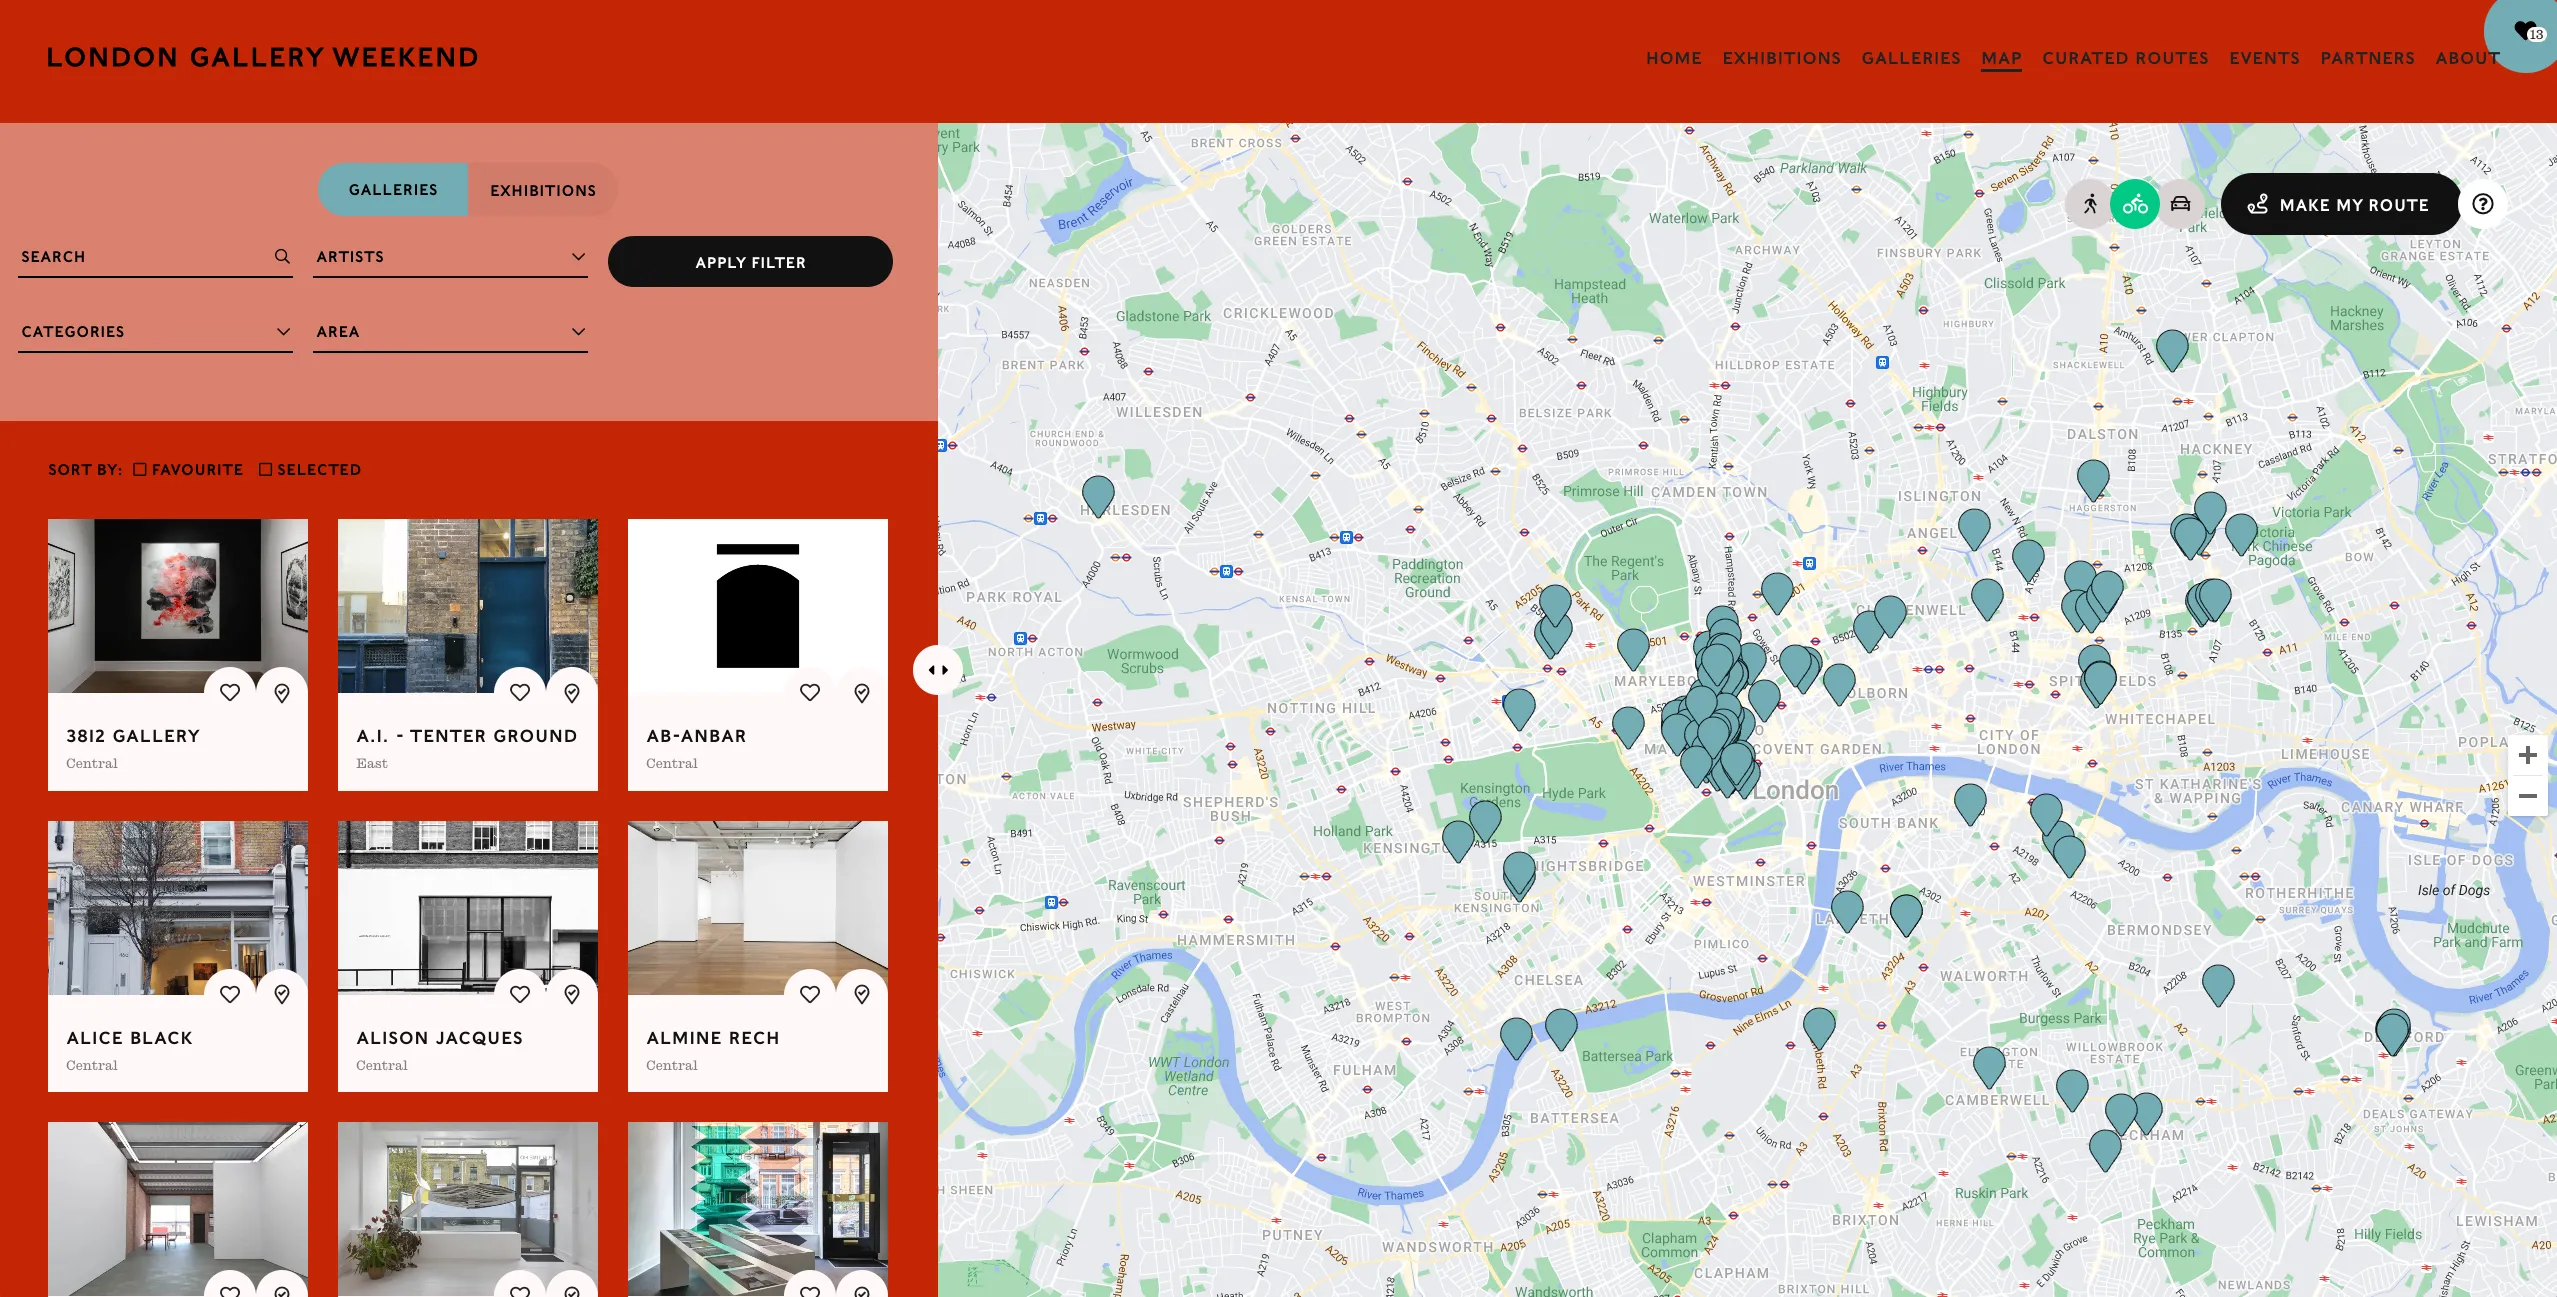Switch to Exhibitions toggle
The width and height of the screenshot is (2557, 1297).
coord(543,190)
